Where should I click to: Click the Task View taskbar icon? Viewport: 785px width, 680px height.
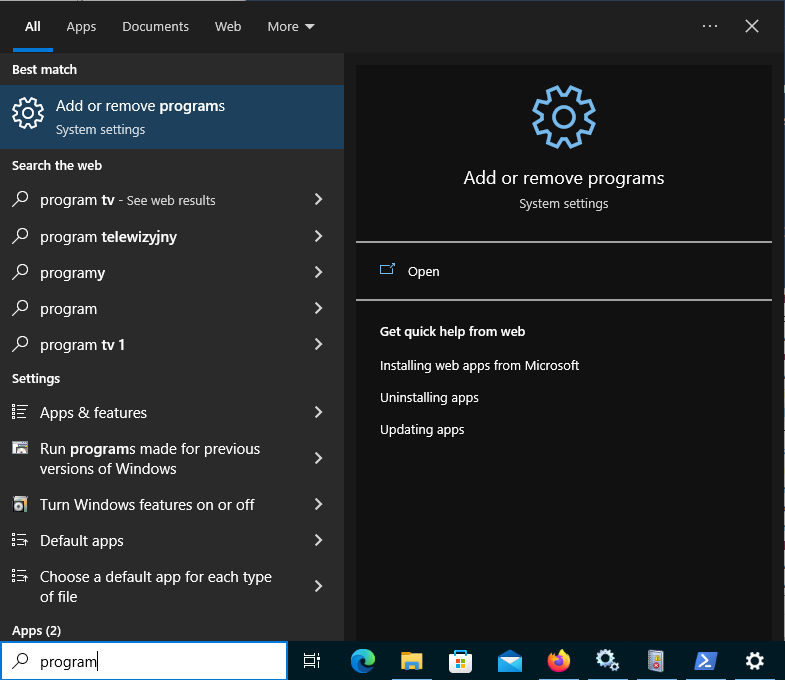(312, 660)
